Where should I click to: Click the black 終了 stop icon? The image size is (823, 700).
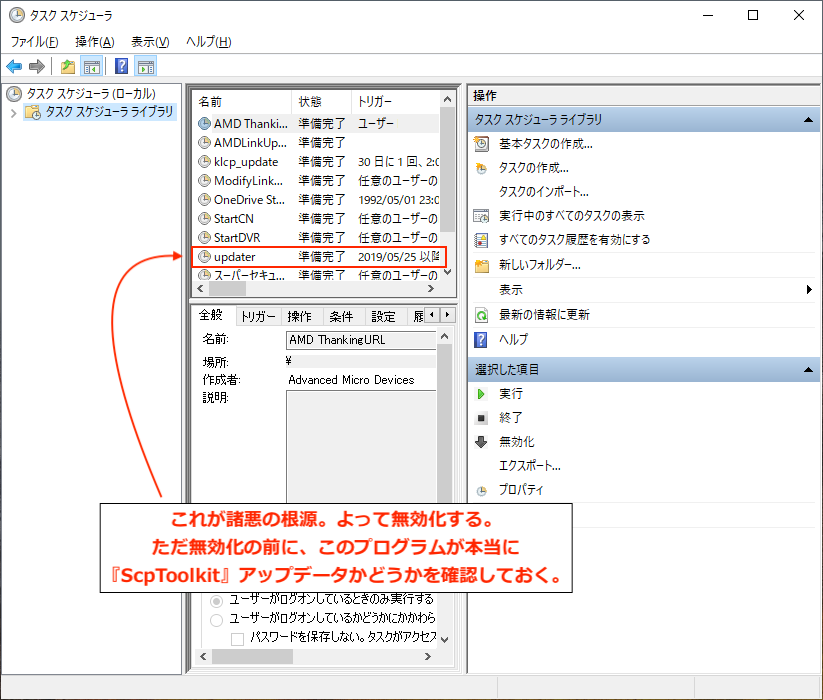[x=481, y=418]
